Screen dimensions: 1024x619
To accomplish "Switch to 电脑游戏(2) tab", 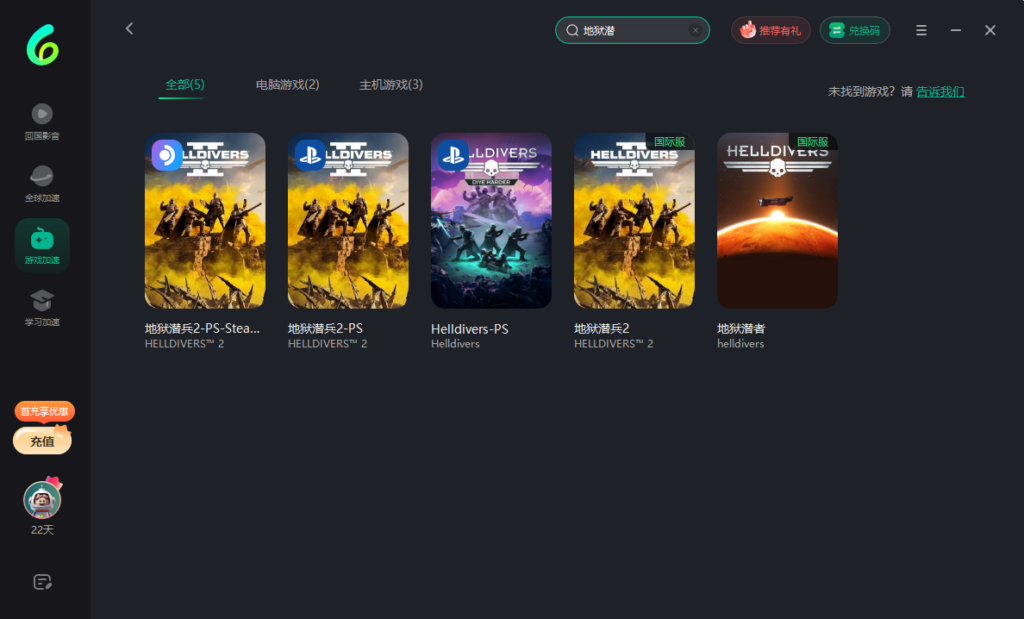I will (288, 85).
